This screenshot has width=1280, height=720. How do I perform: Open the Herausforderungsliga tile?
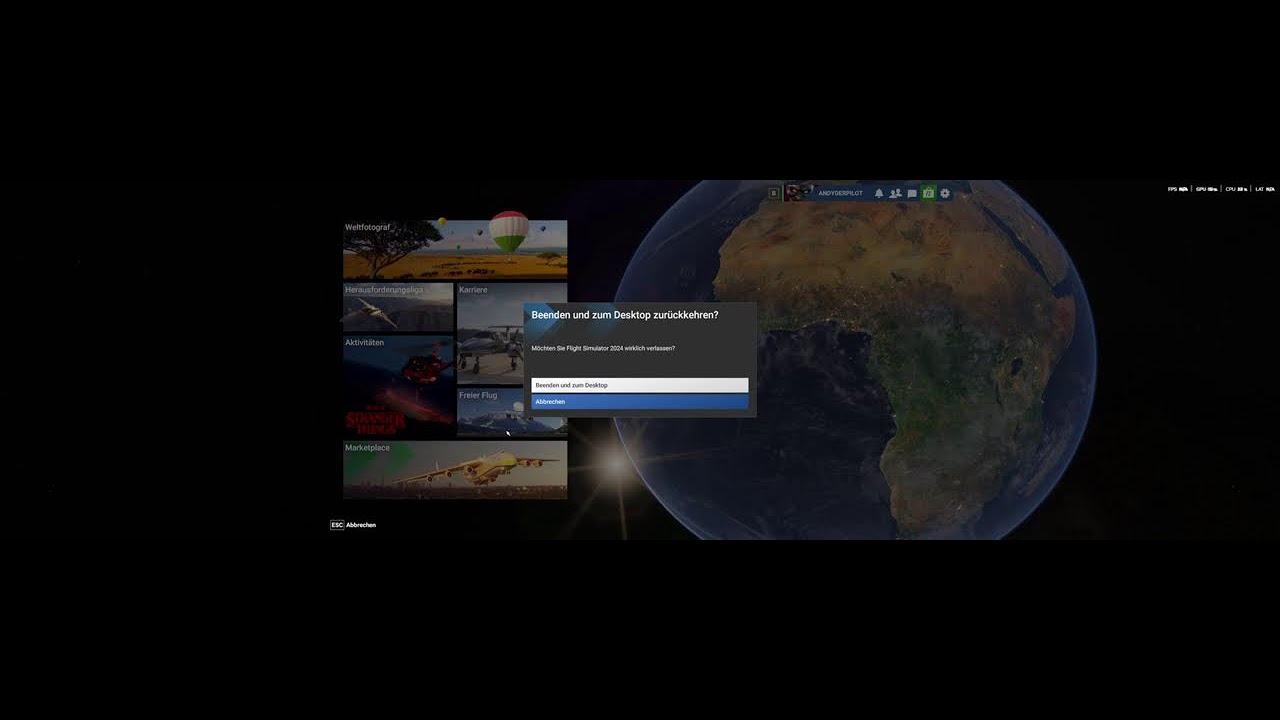[x=398, y=307]
